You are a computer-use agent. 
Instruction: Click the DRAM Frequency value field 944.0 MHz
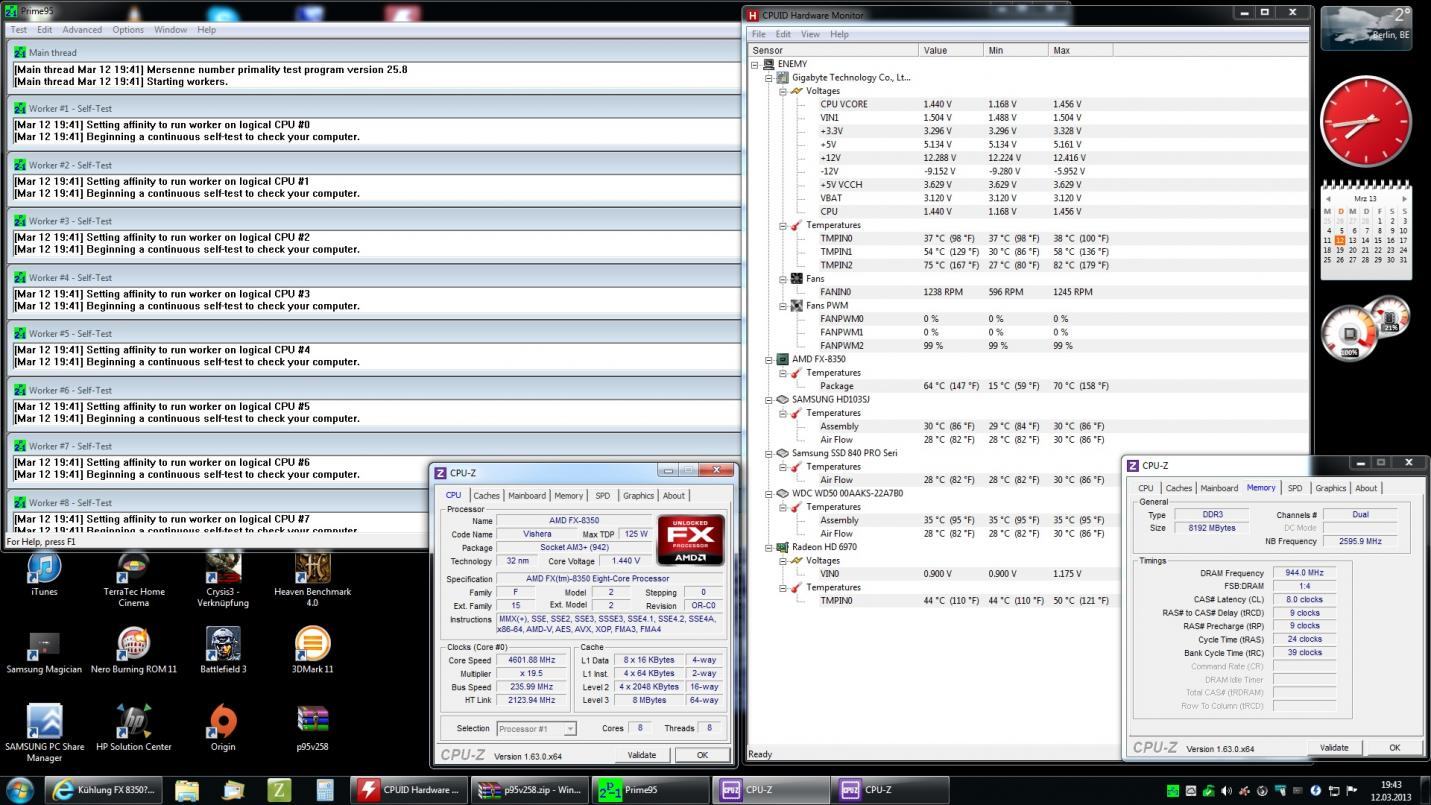coord(1304,573)
